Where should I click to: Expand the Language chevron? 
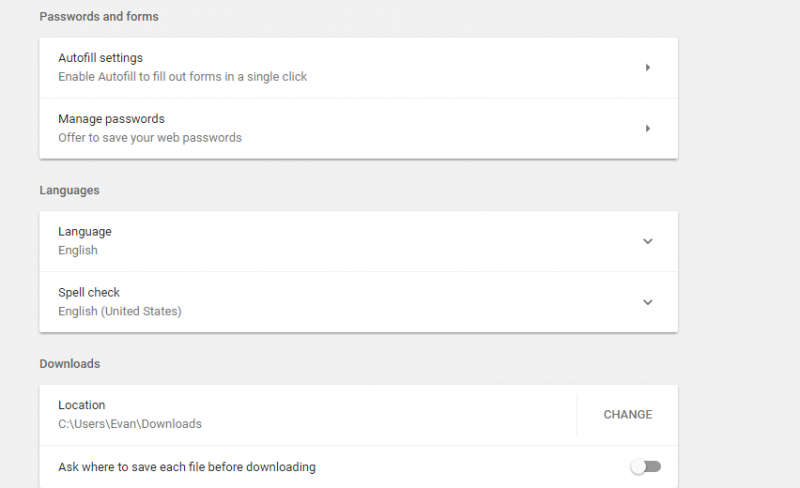[x=648, y=241]
